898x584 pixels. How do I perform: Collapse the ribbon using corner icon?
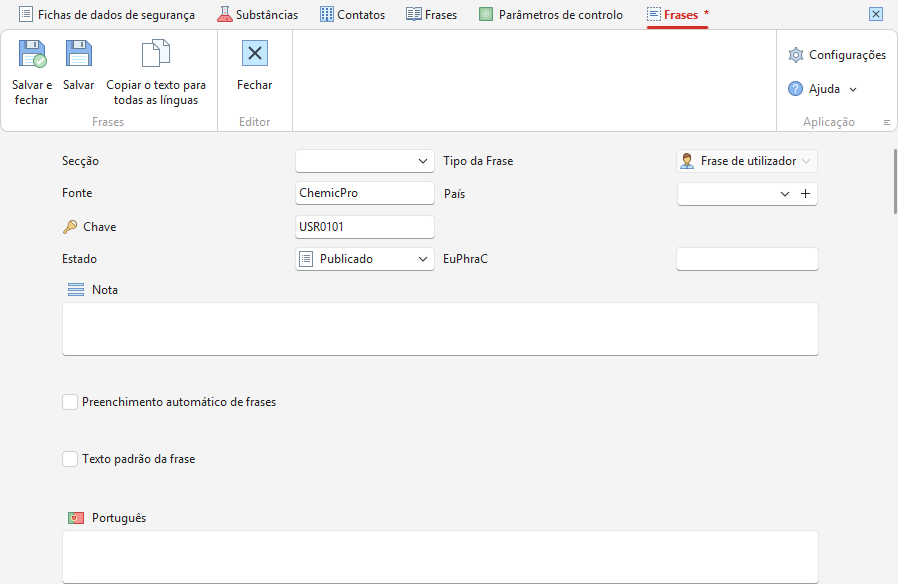887,122
